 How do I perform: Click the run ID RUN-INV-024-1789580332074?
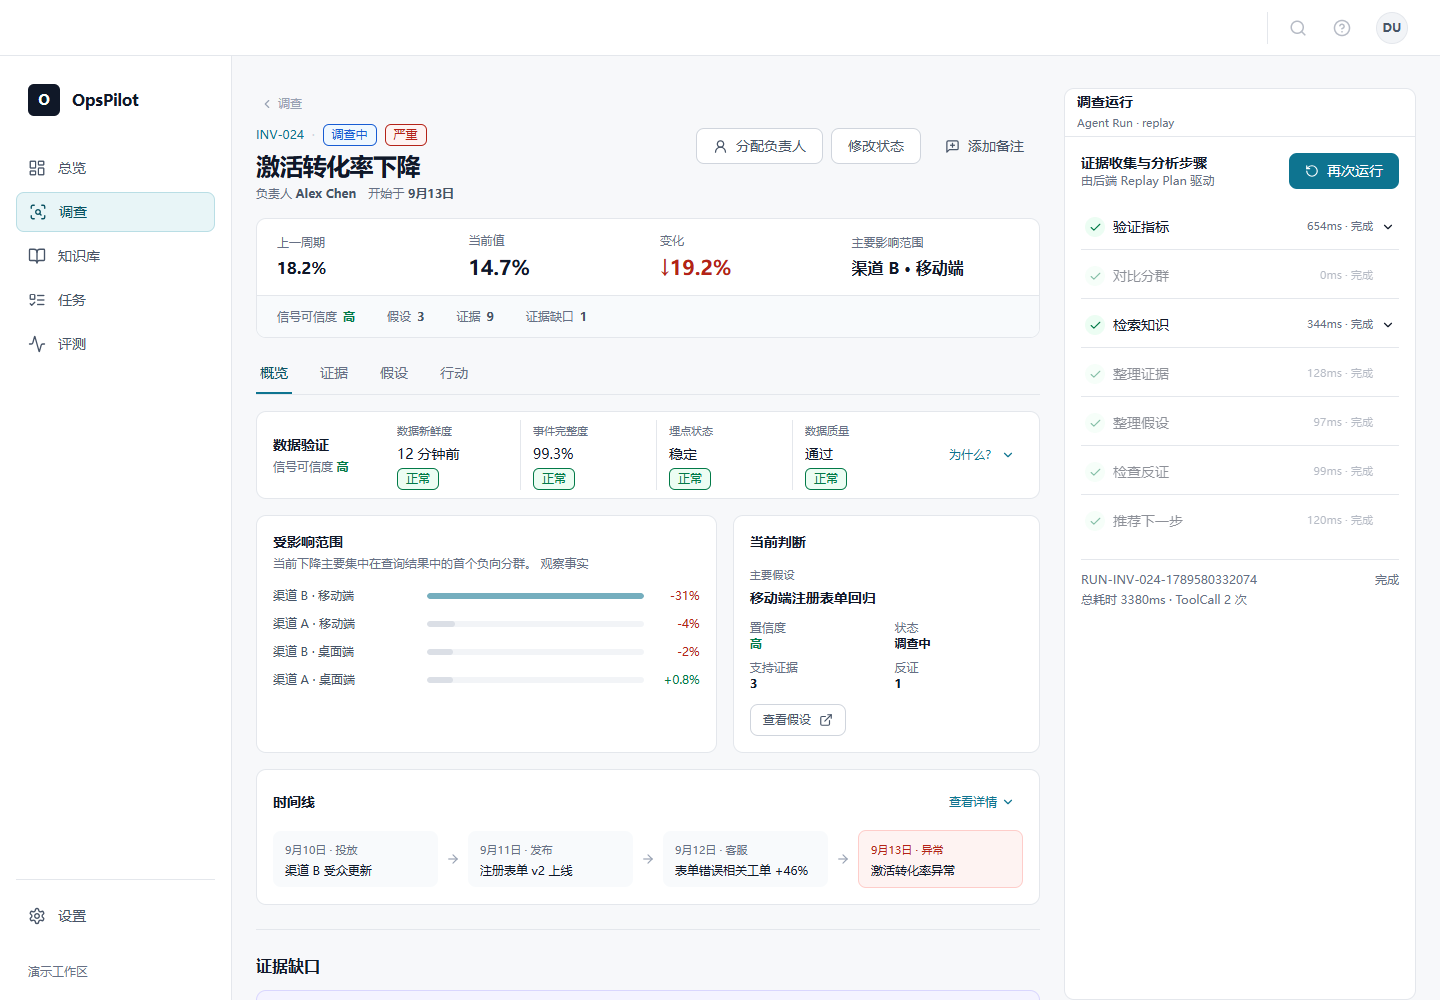point(1169,580)
